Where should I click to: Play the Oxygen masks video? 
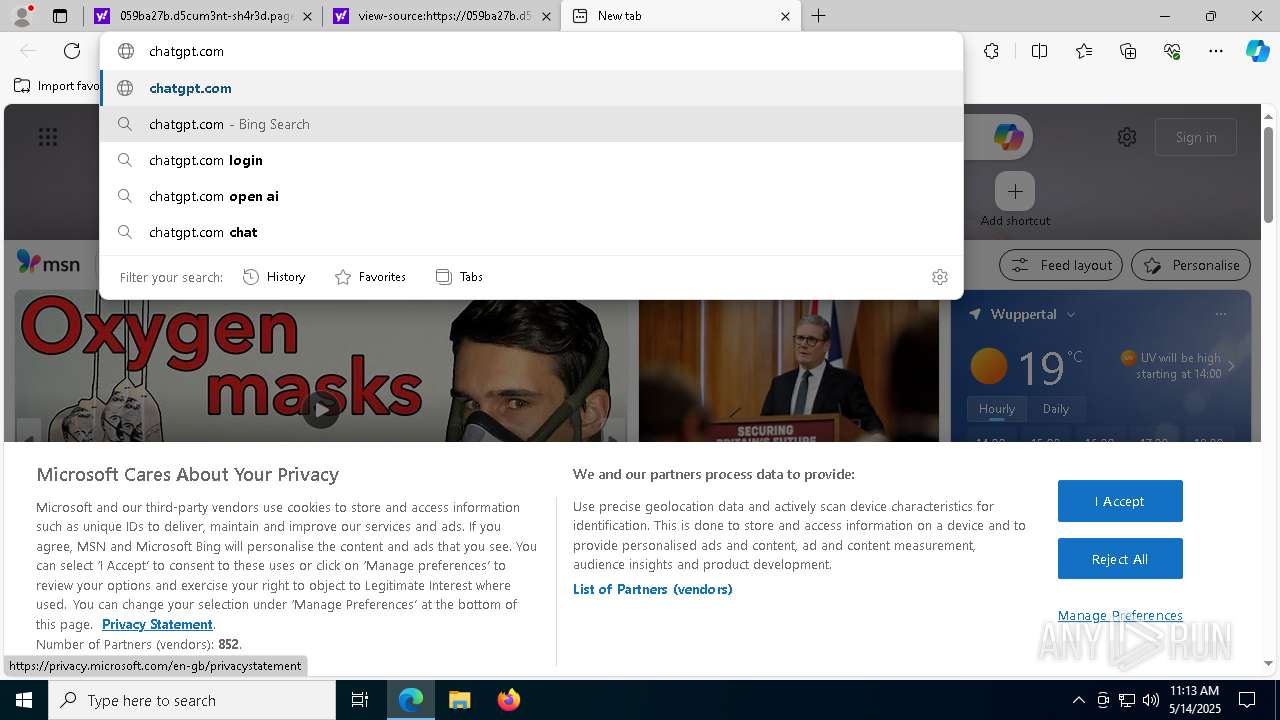tap(321, 408)
